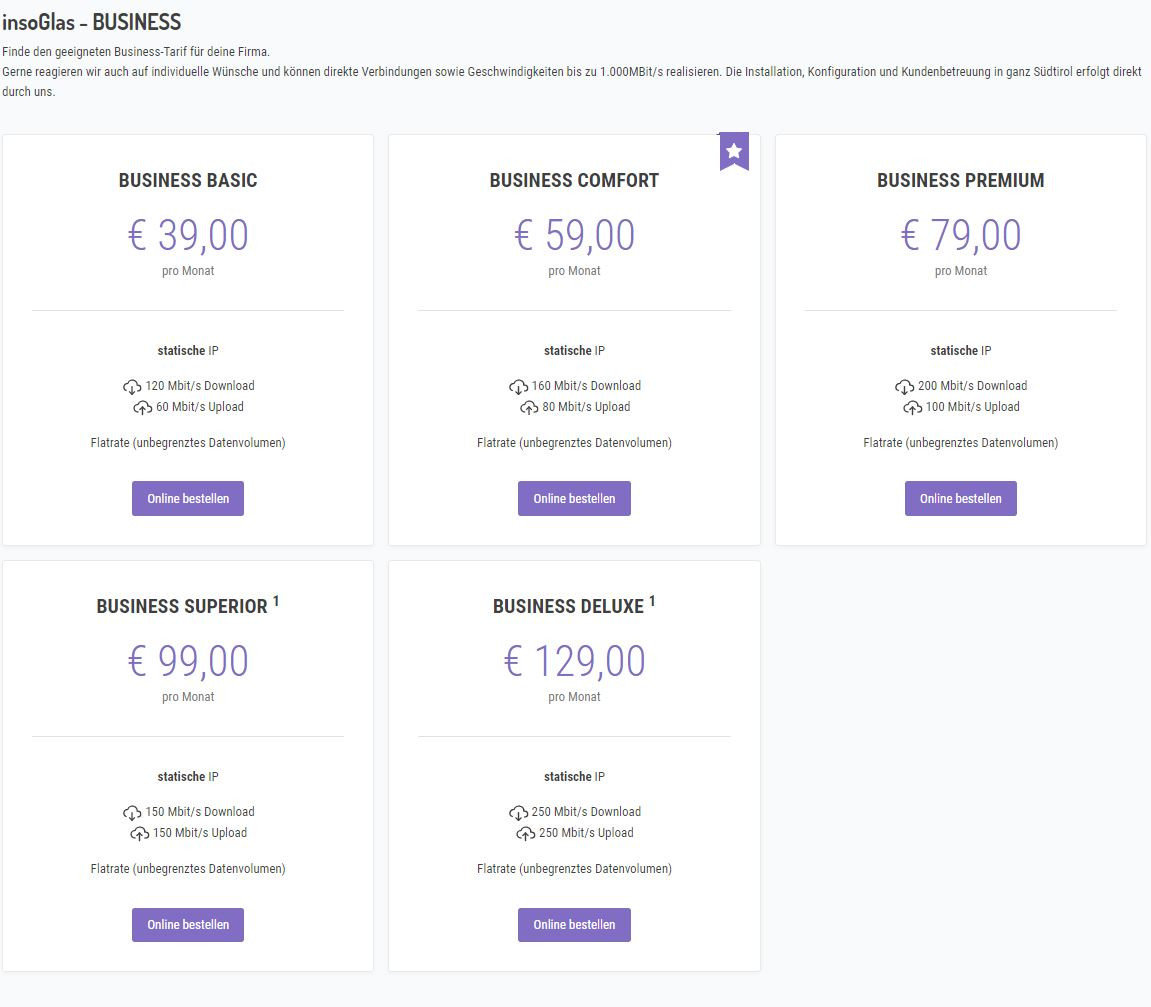Click the € 129,00 Deluxe price
Viewport: 1151px width, 1007px height.
(574, 661)
